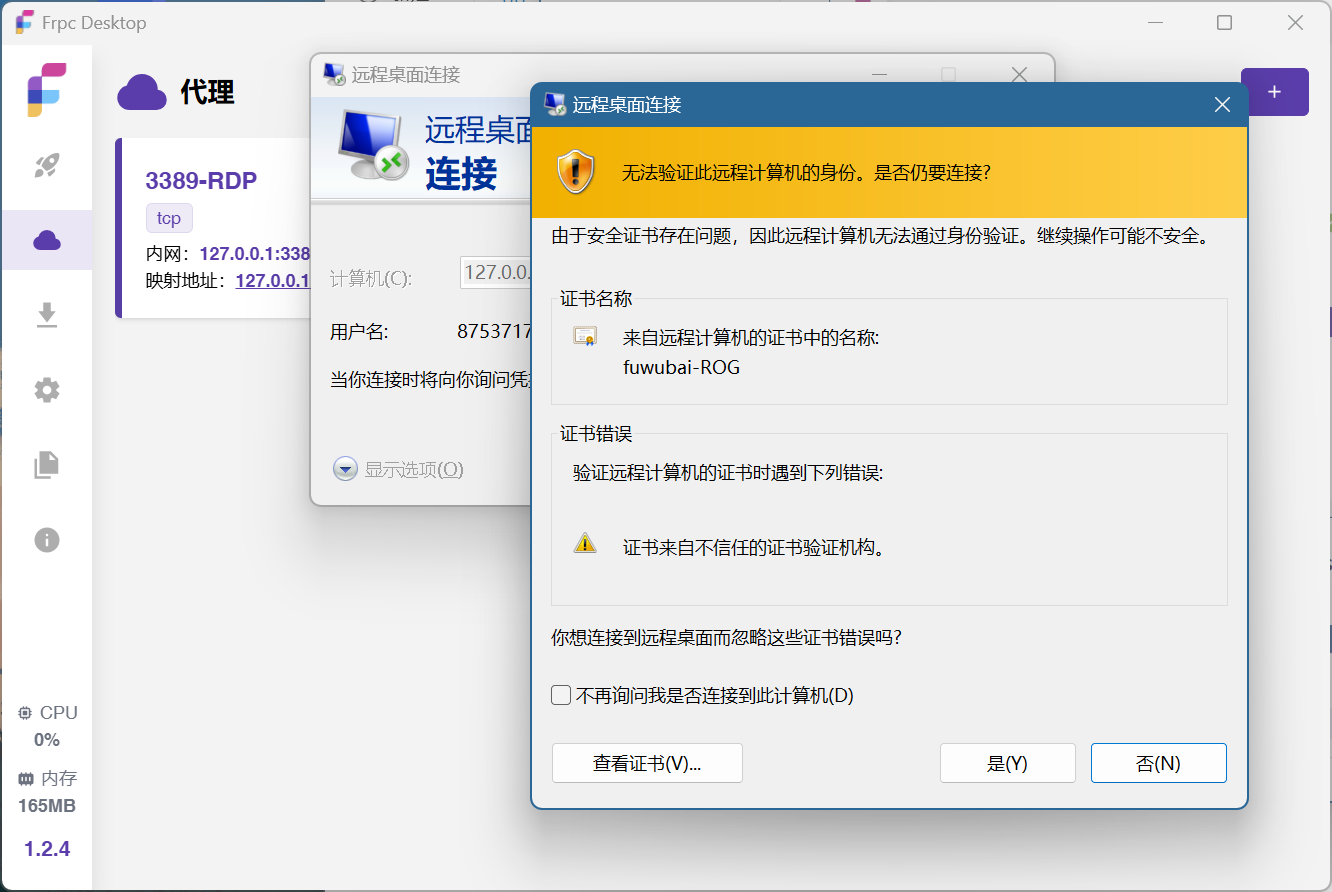Click the yellow warning triangle icon
The image size is (1332, 892).
585,544
